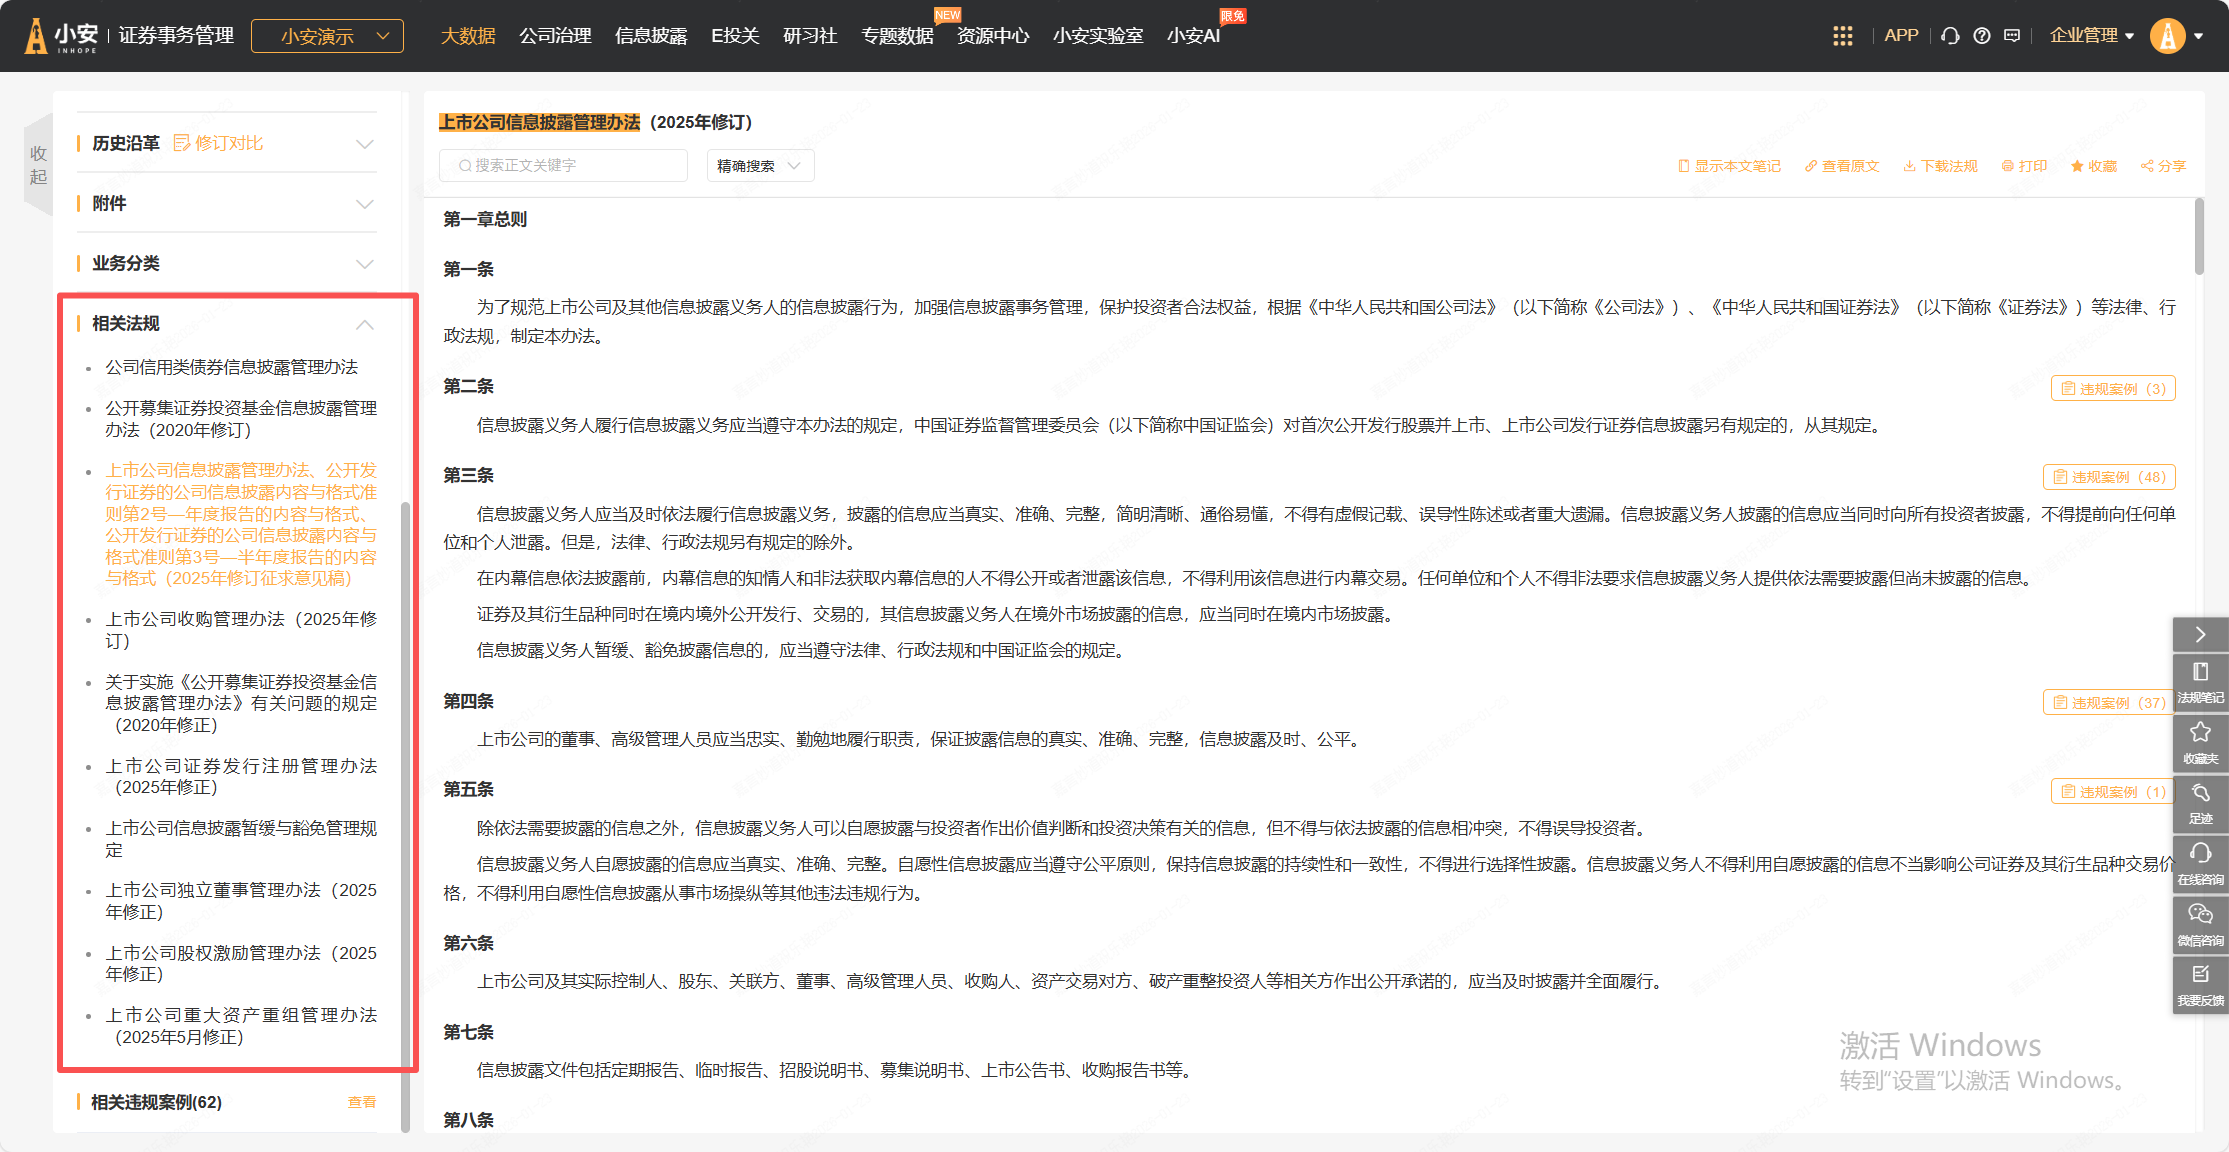The height and width of the screenshot is (1152, 2229).
Task: Toggle 显示本文笔记 notes display
Action: click(1729, 166)
